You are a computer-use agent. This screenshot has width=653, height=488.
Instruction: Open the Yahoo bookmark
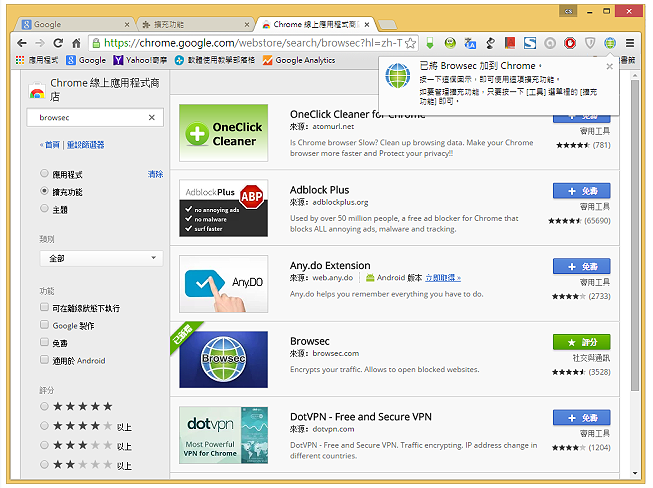click(x=140, y=60)
